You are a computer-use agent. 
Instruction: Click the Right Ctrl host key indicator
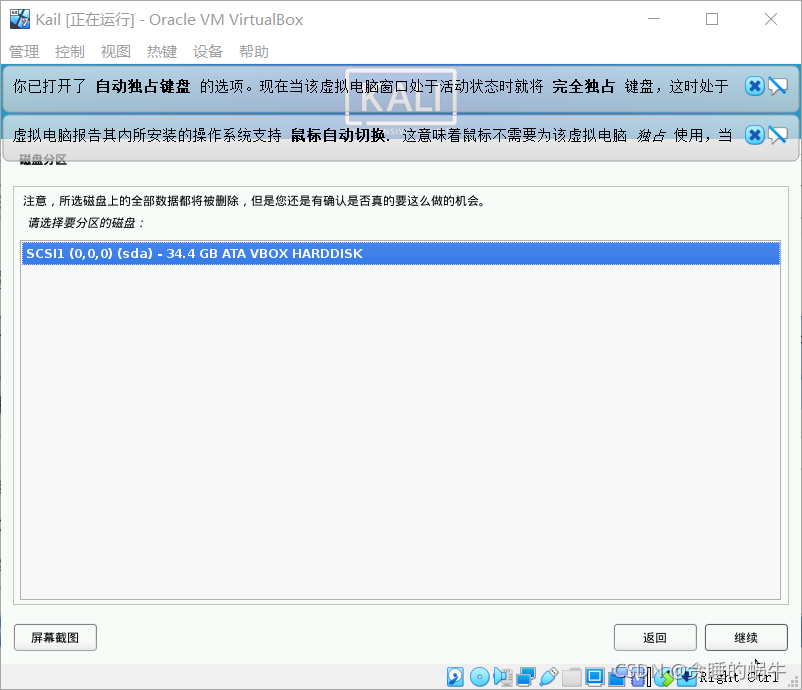[739, 677]
